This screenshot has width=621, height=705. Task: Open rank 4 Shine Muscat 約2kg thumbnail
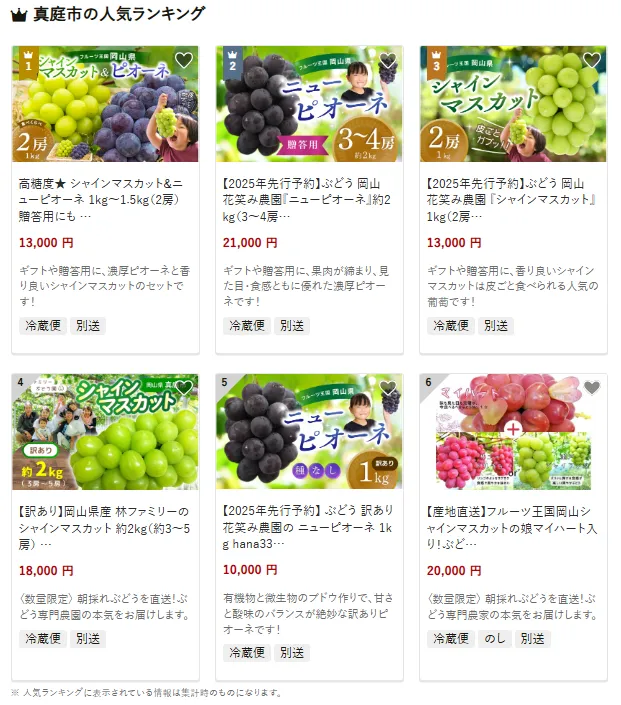pyautogui.click(x=105, y=432)
